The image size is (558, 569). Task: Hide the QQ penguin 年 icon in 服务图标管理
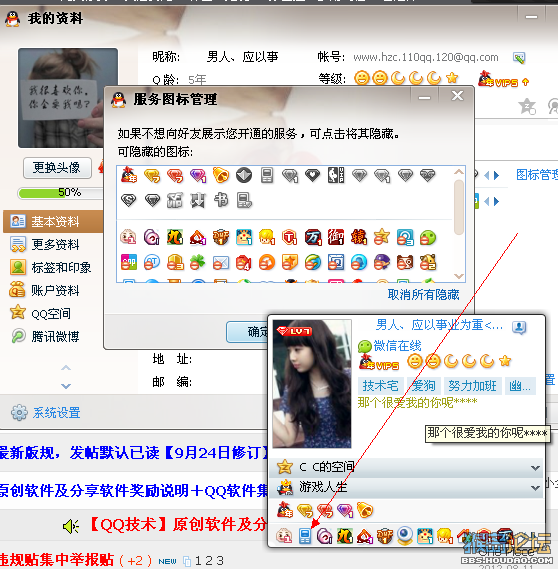(129, 175)
